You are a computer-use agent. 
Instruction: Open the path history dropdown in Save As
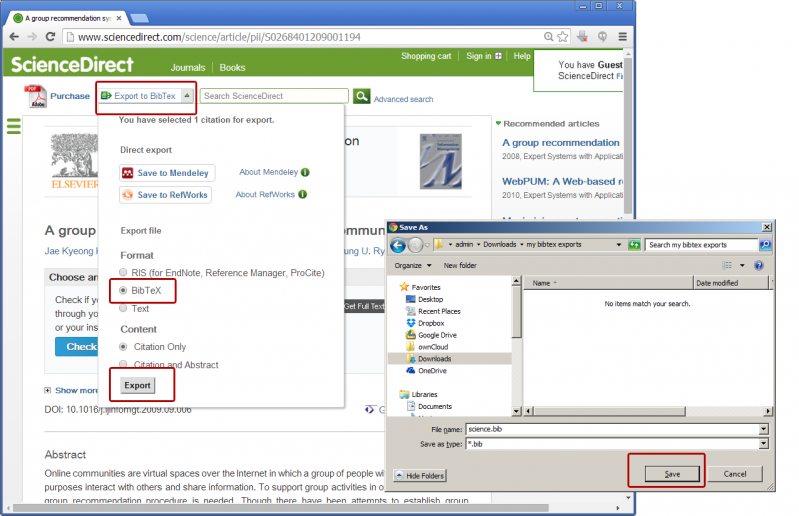tap(619, 245)
